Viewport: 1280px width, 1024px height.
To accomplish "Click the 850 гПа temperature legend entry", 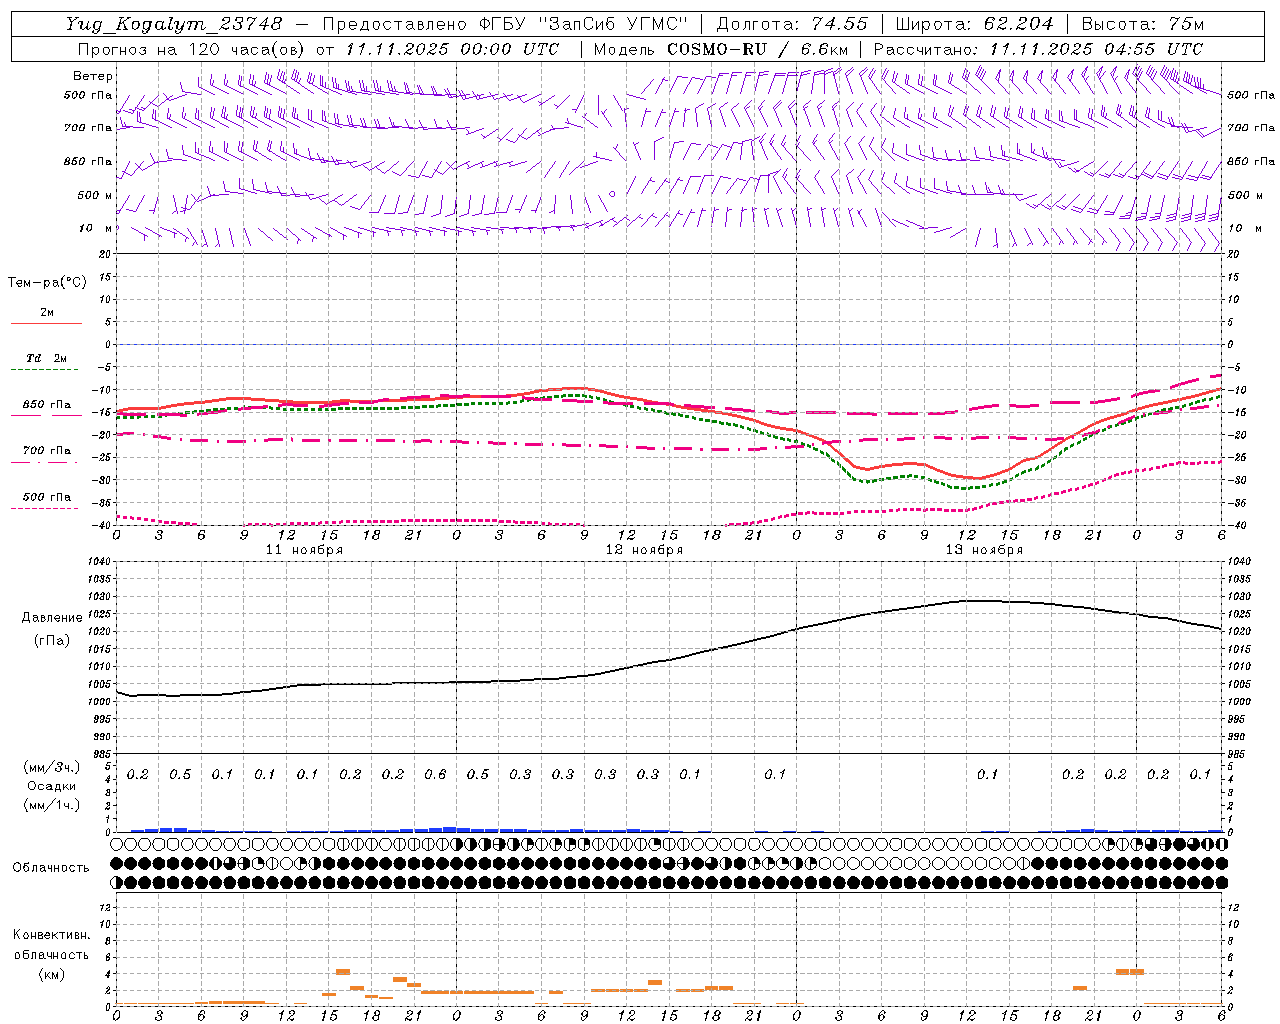I will 47,405.
